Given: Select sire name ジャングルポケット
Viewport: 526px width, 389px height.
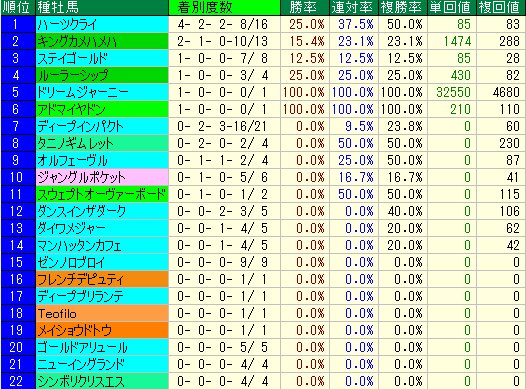Looking at the screenshot, I should pos(82,177).
